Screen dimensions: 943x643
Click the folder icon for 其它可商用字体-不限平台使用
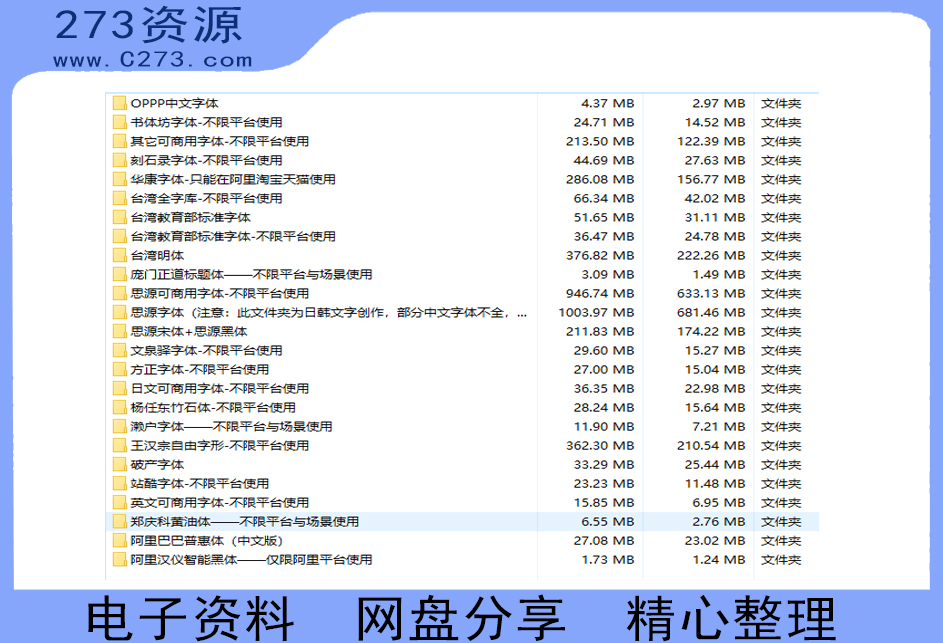(120, 141)
